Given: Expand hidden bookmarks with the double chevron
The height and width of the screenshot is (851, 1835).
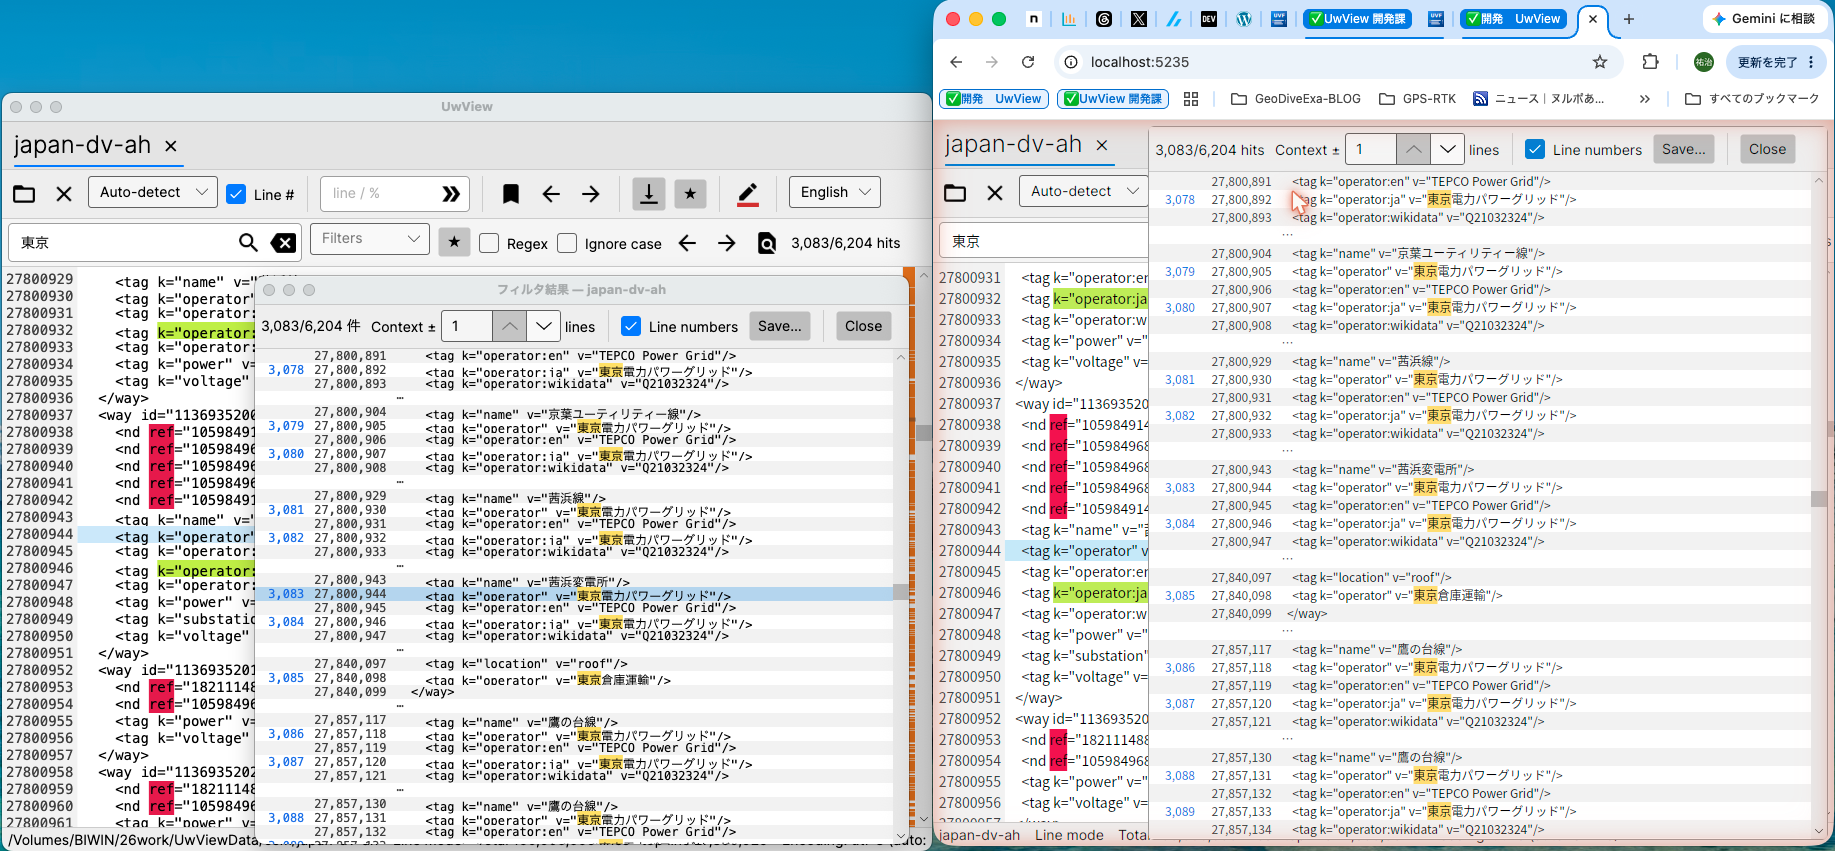Looking at the screenshot, I should (x=1645, y=99).
